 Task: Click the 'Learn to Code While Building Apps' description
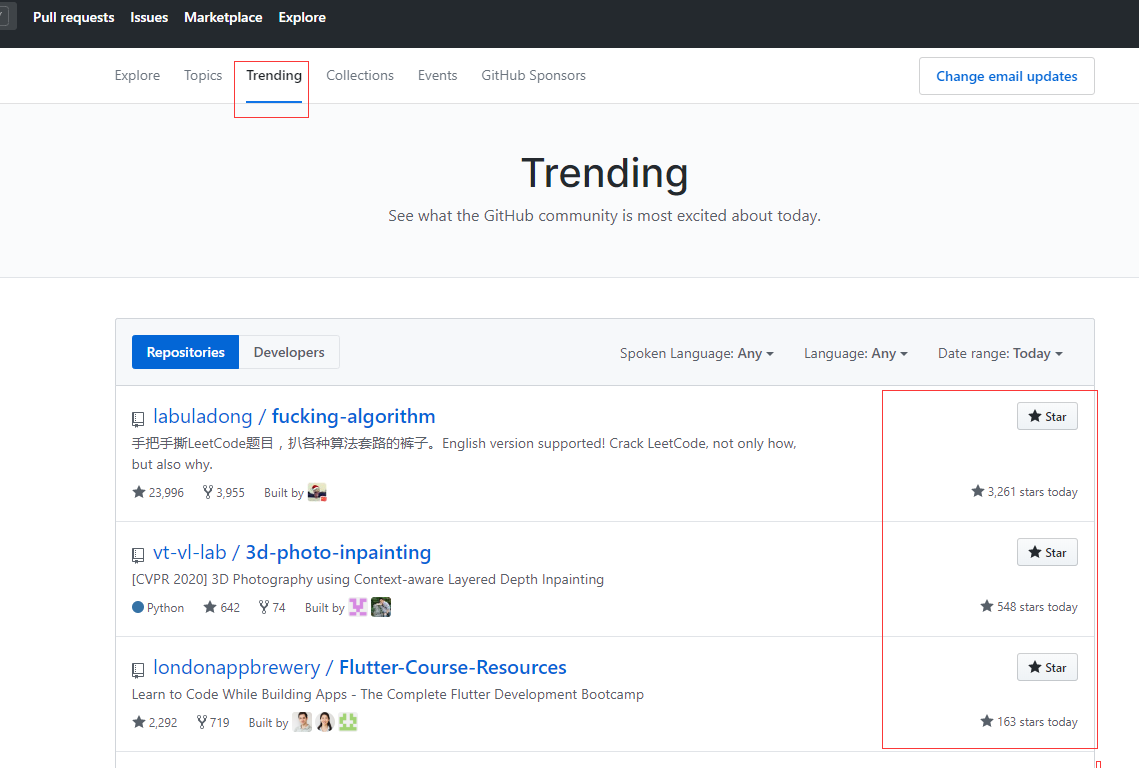tap(388, 694)
